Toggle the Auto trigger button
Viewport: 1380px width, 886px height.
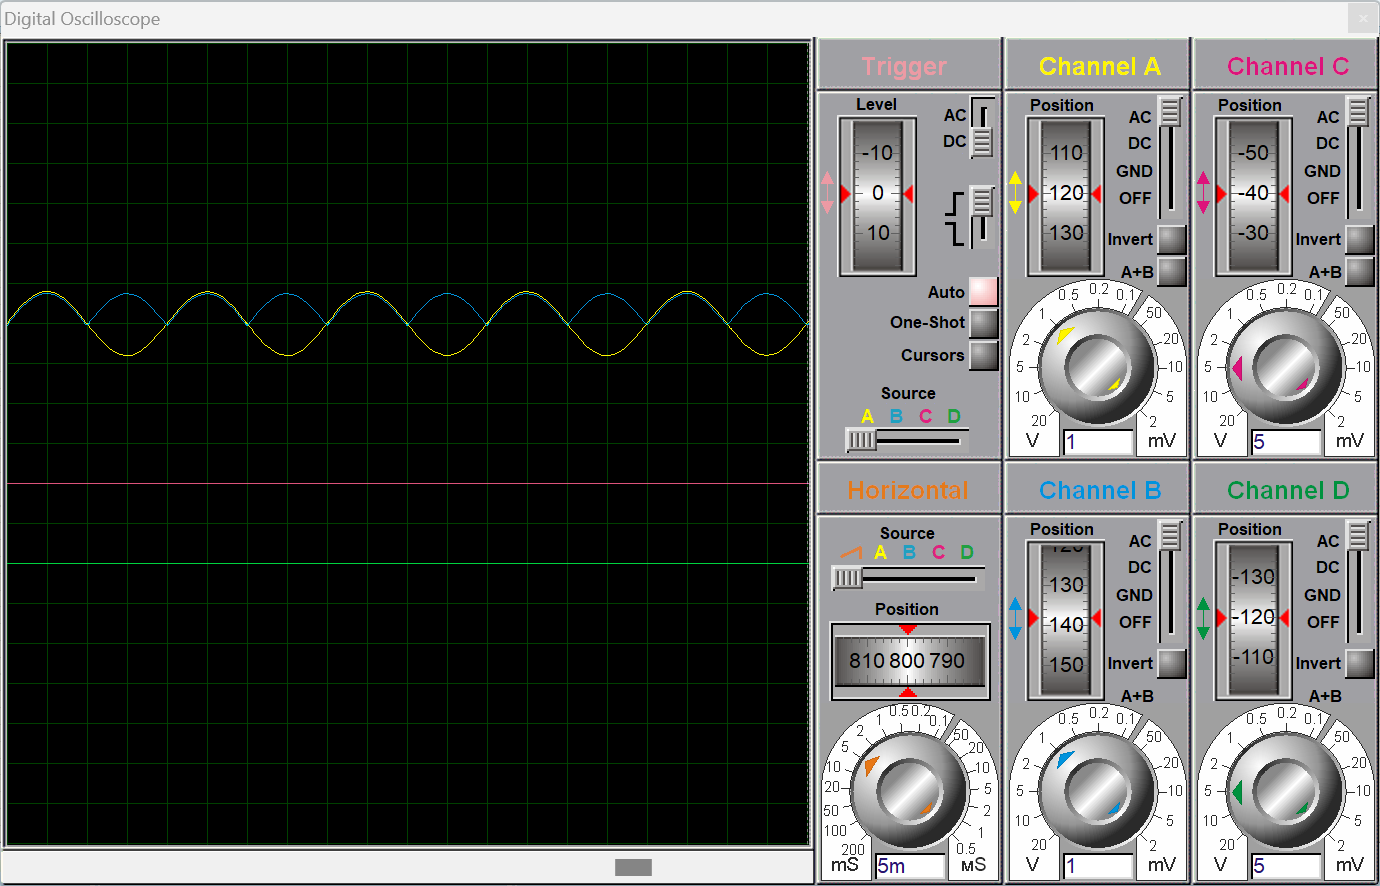(x=984, y=291)
